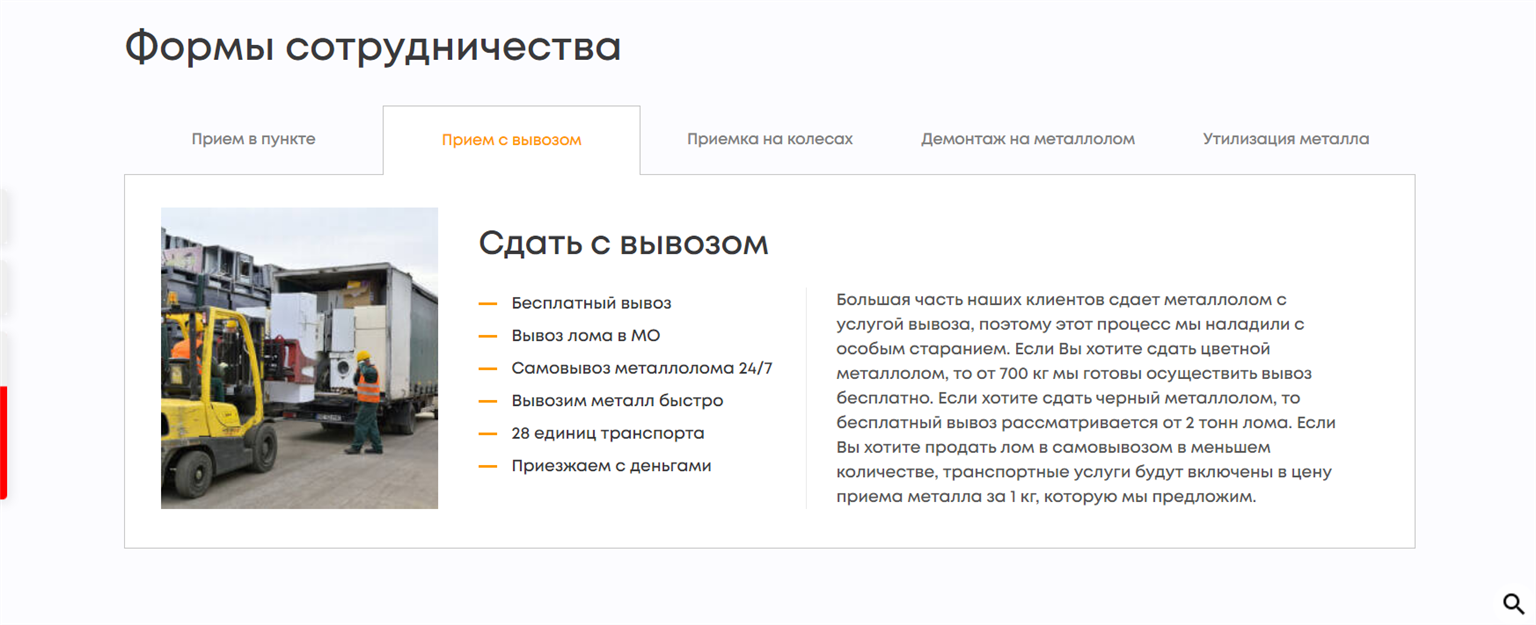Image resolution: width=1536 pixels, height=625 pixels.
Task: Select the Прием с вывозом tab
Action: coord(511,140)
